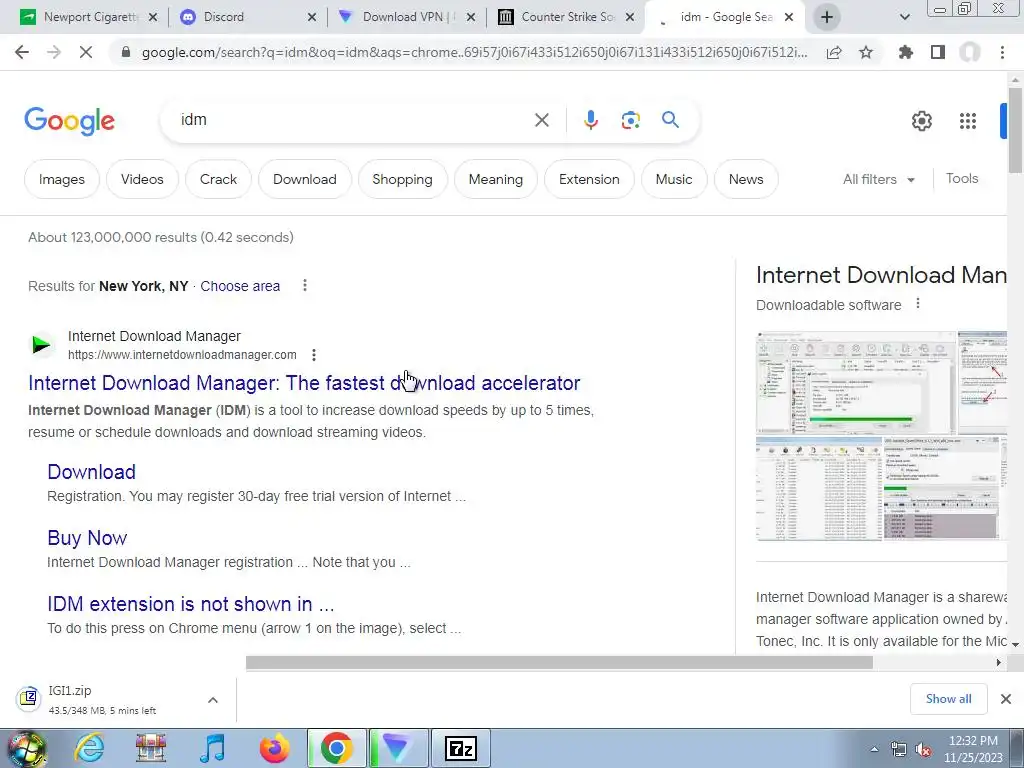Viewport: 1024px width, 768px height.
Task: Select the Meaning filter chip
Action: point(496,180)
